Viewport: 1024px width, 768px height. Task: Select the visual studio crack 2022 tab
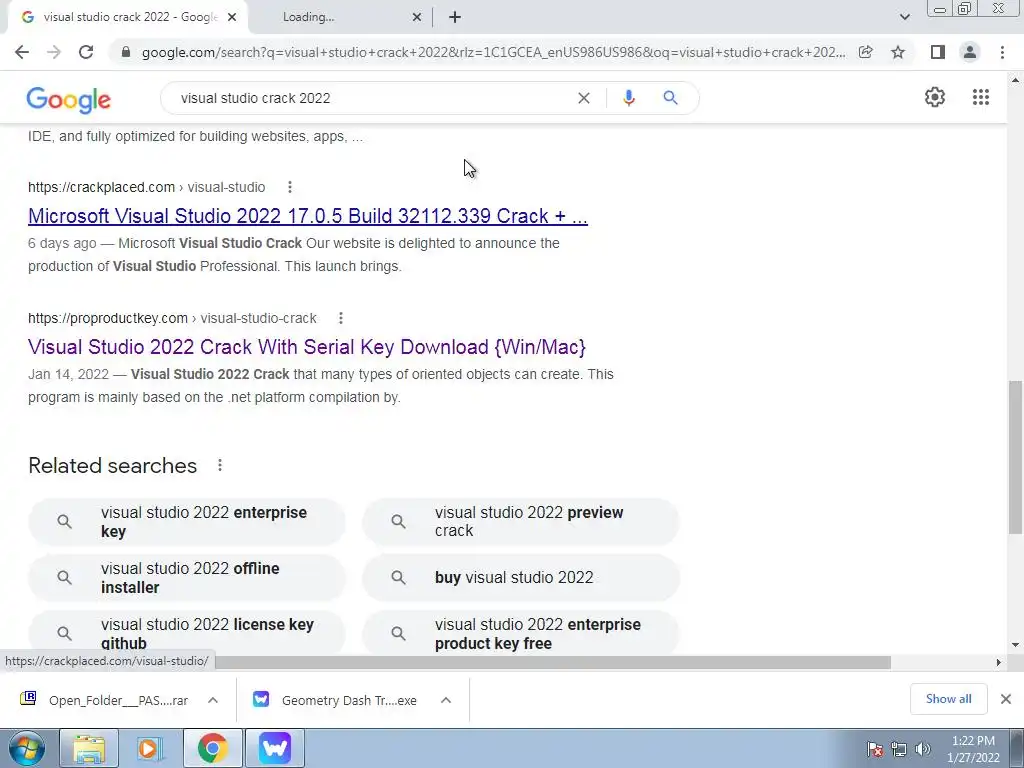click(127, 18)
